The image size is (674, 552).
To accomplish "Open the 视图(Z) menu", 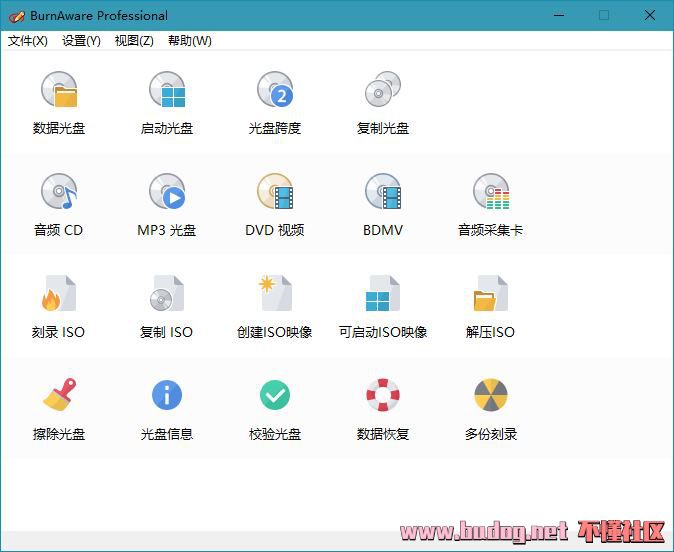I will [134, 41].
